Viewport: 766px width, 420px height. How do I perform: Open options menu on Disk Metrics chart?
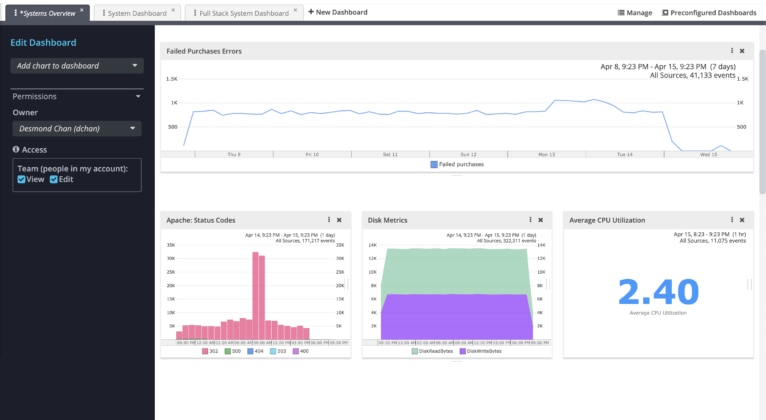pos(531,219)
